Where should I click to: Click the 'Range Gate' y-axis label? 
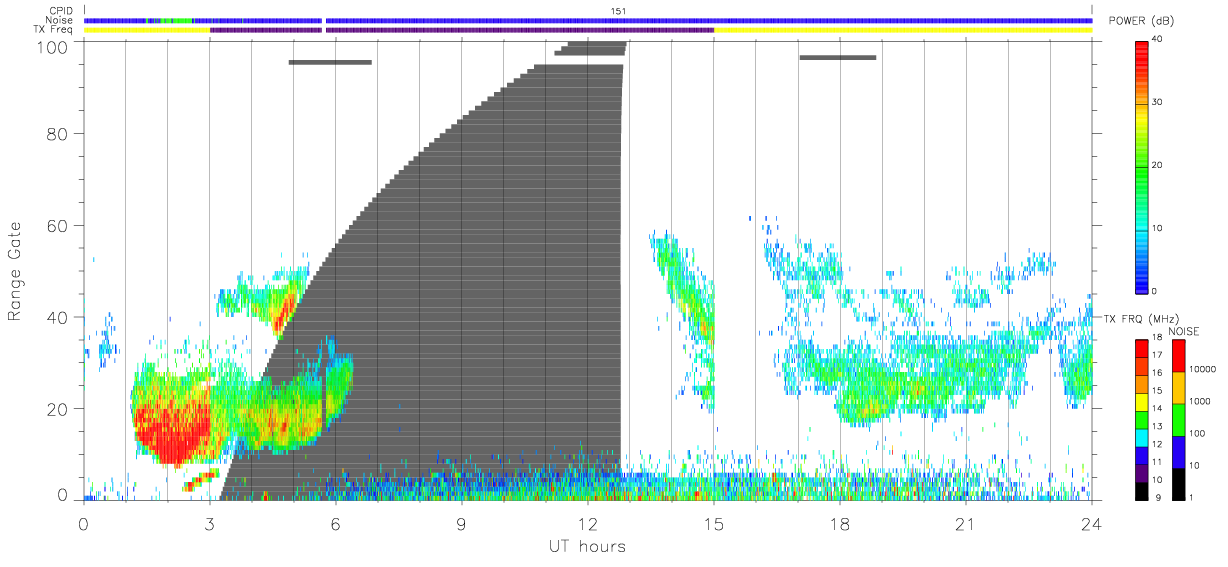tap(16, 272)
